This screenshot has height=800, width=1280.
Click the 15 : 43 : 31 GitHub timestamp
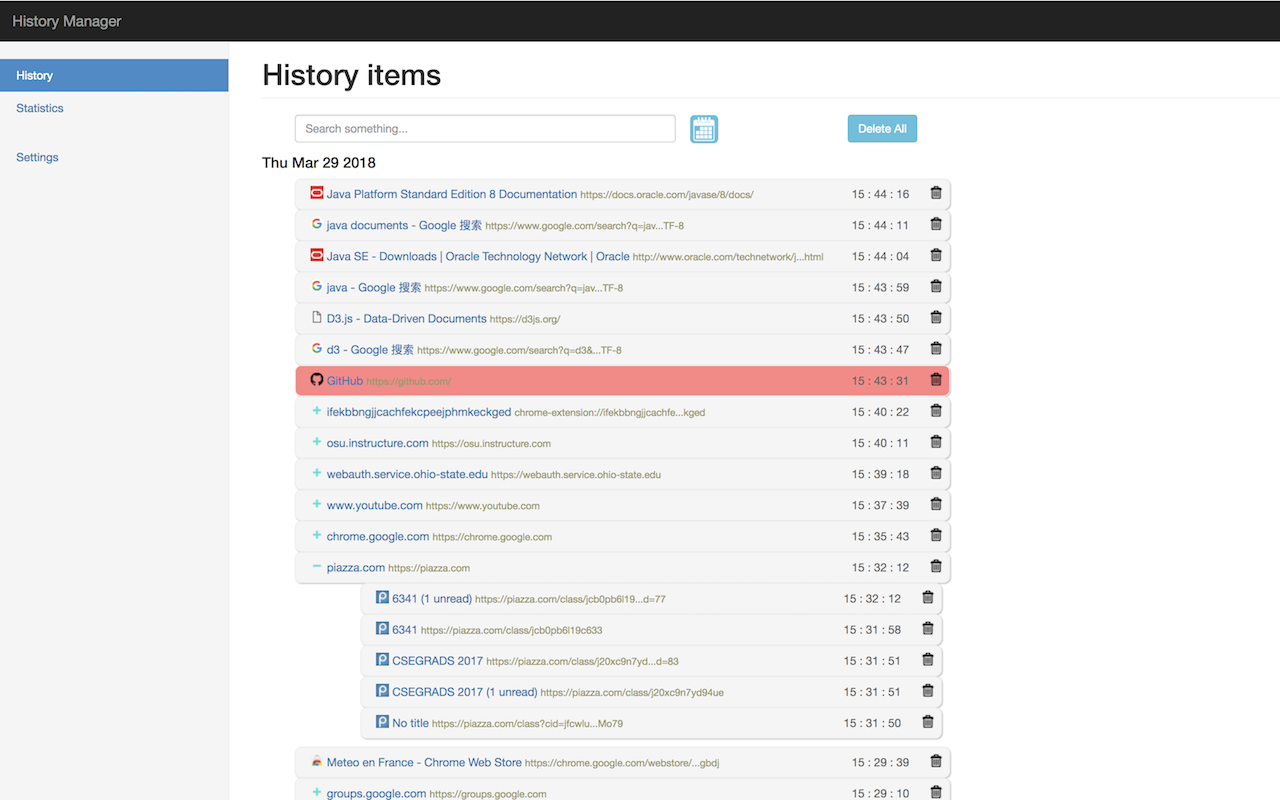tap(881, 380)
